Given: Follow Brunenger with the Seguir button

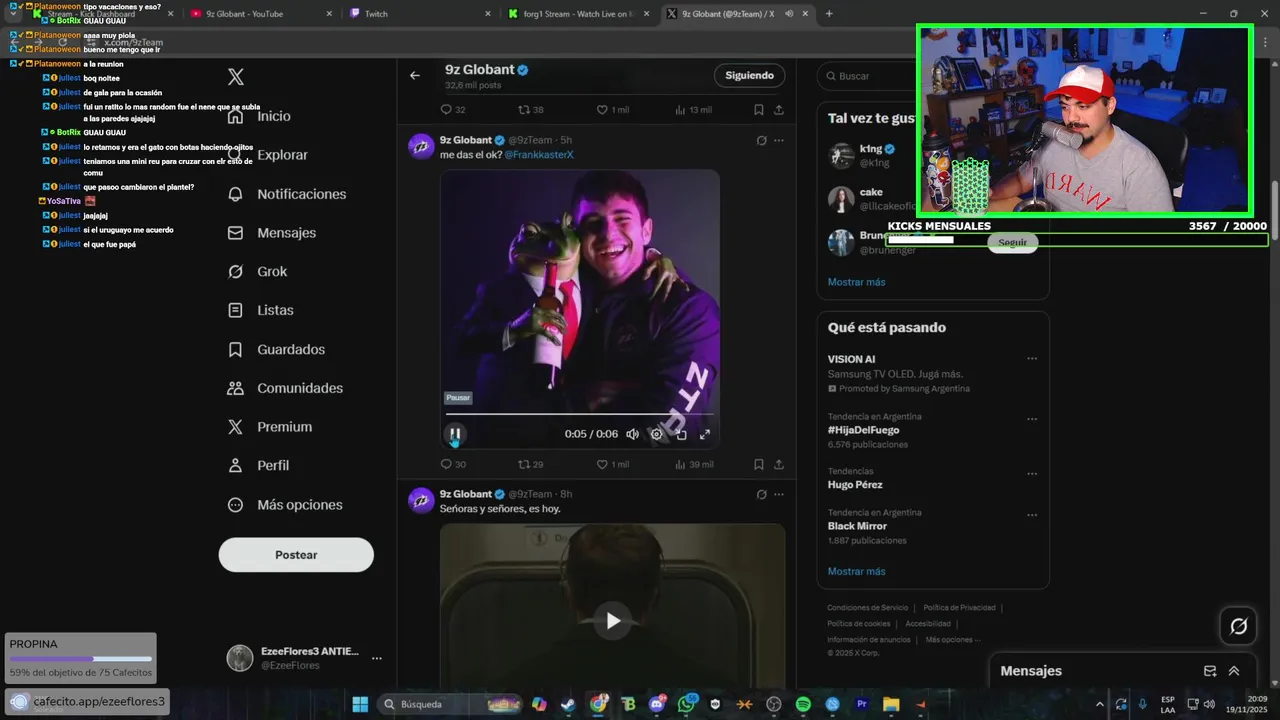Looking at the screenshot, I should coord(1012,243).
